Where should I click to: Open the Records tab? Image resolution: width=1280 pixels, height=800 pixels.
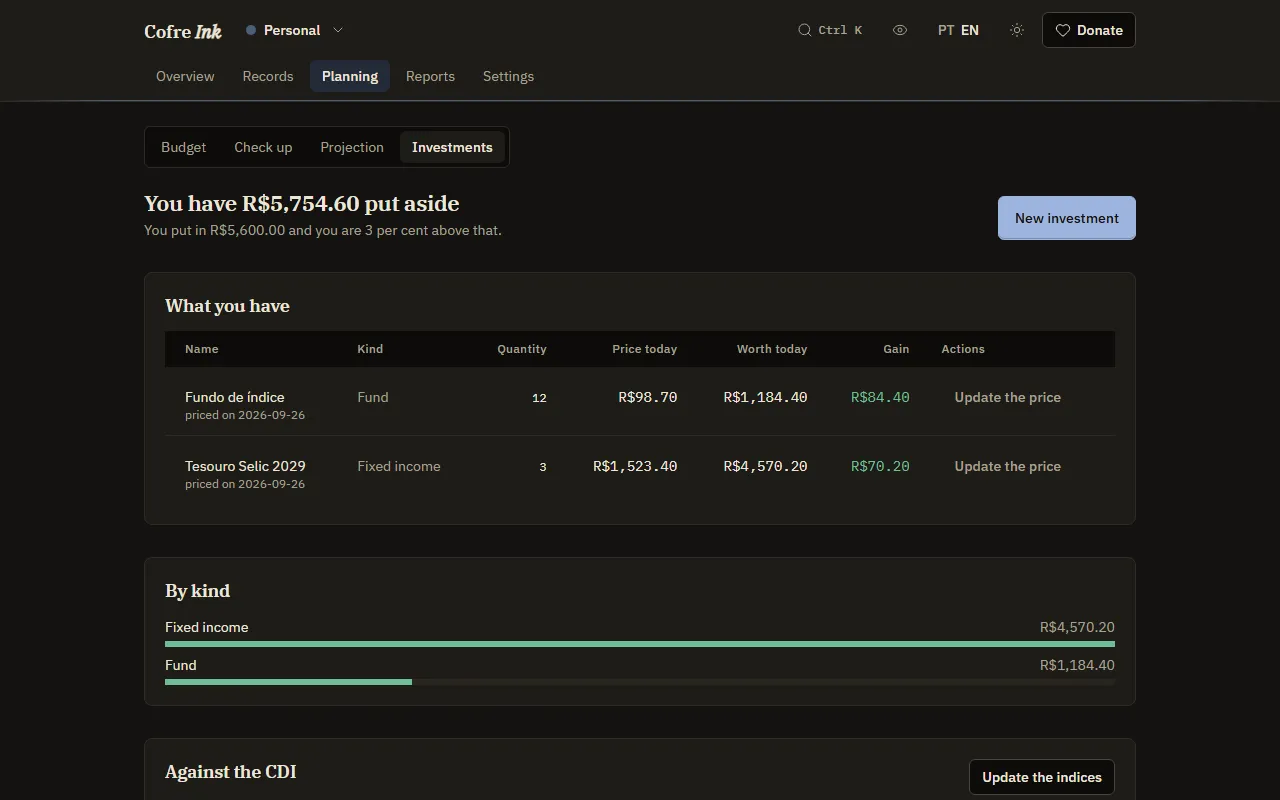(x=268, y=76)
